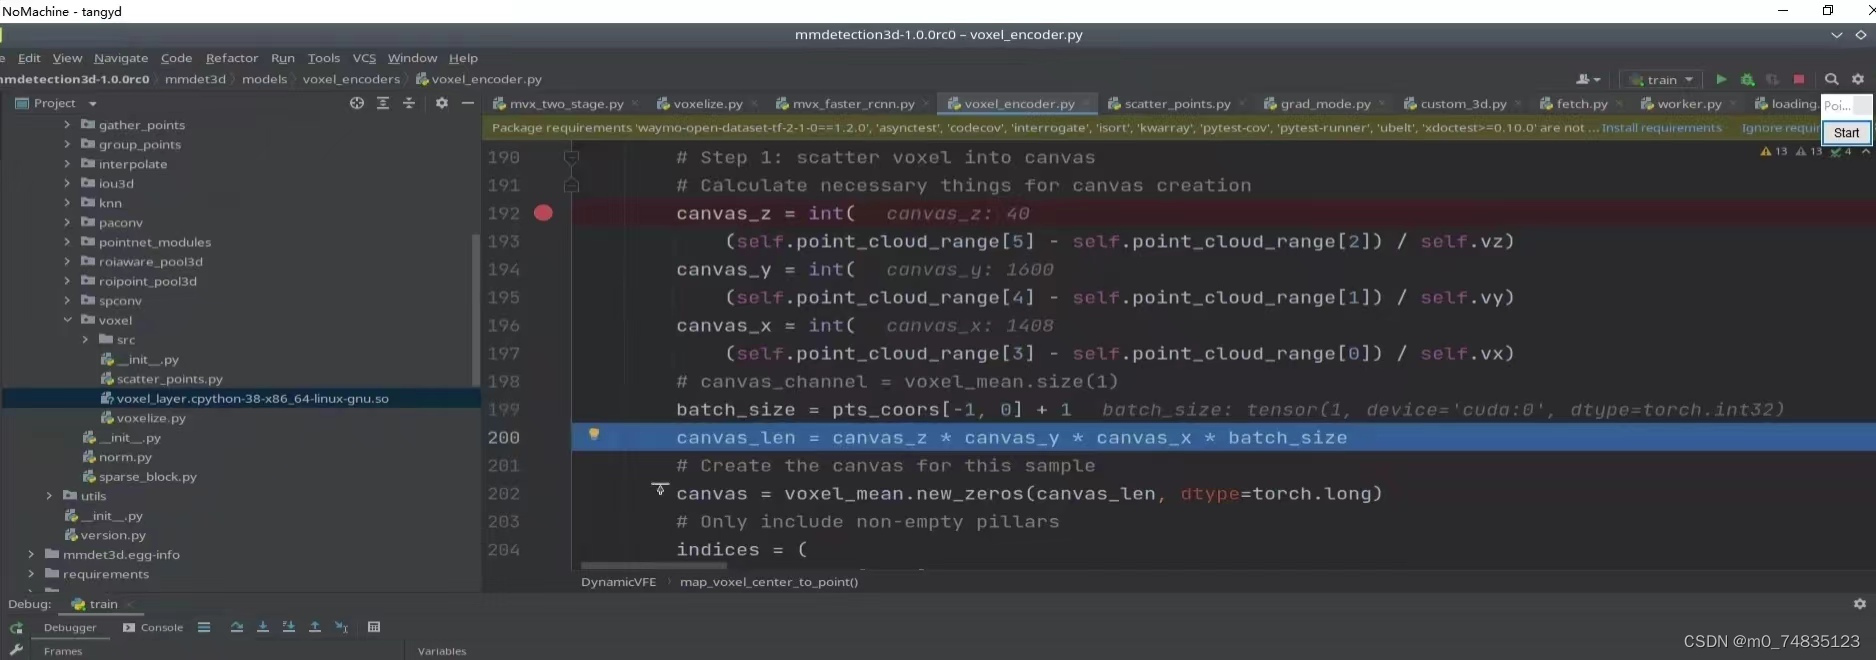1876x660 pixels.
Task: Expand the src folder under voxel
Action: click(x=85, y=340)
